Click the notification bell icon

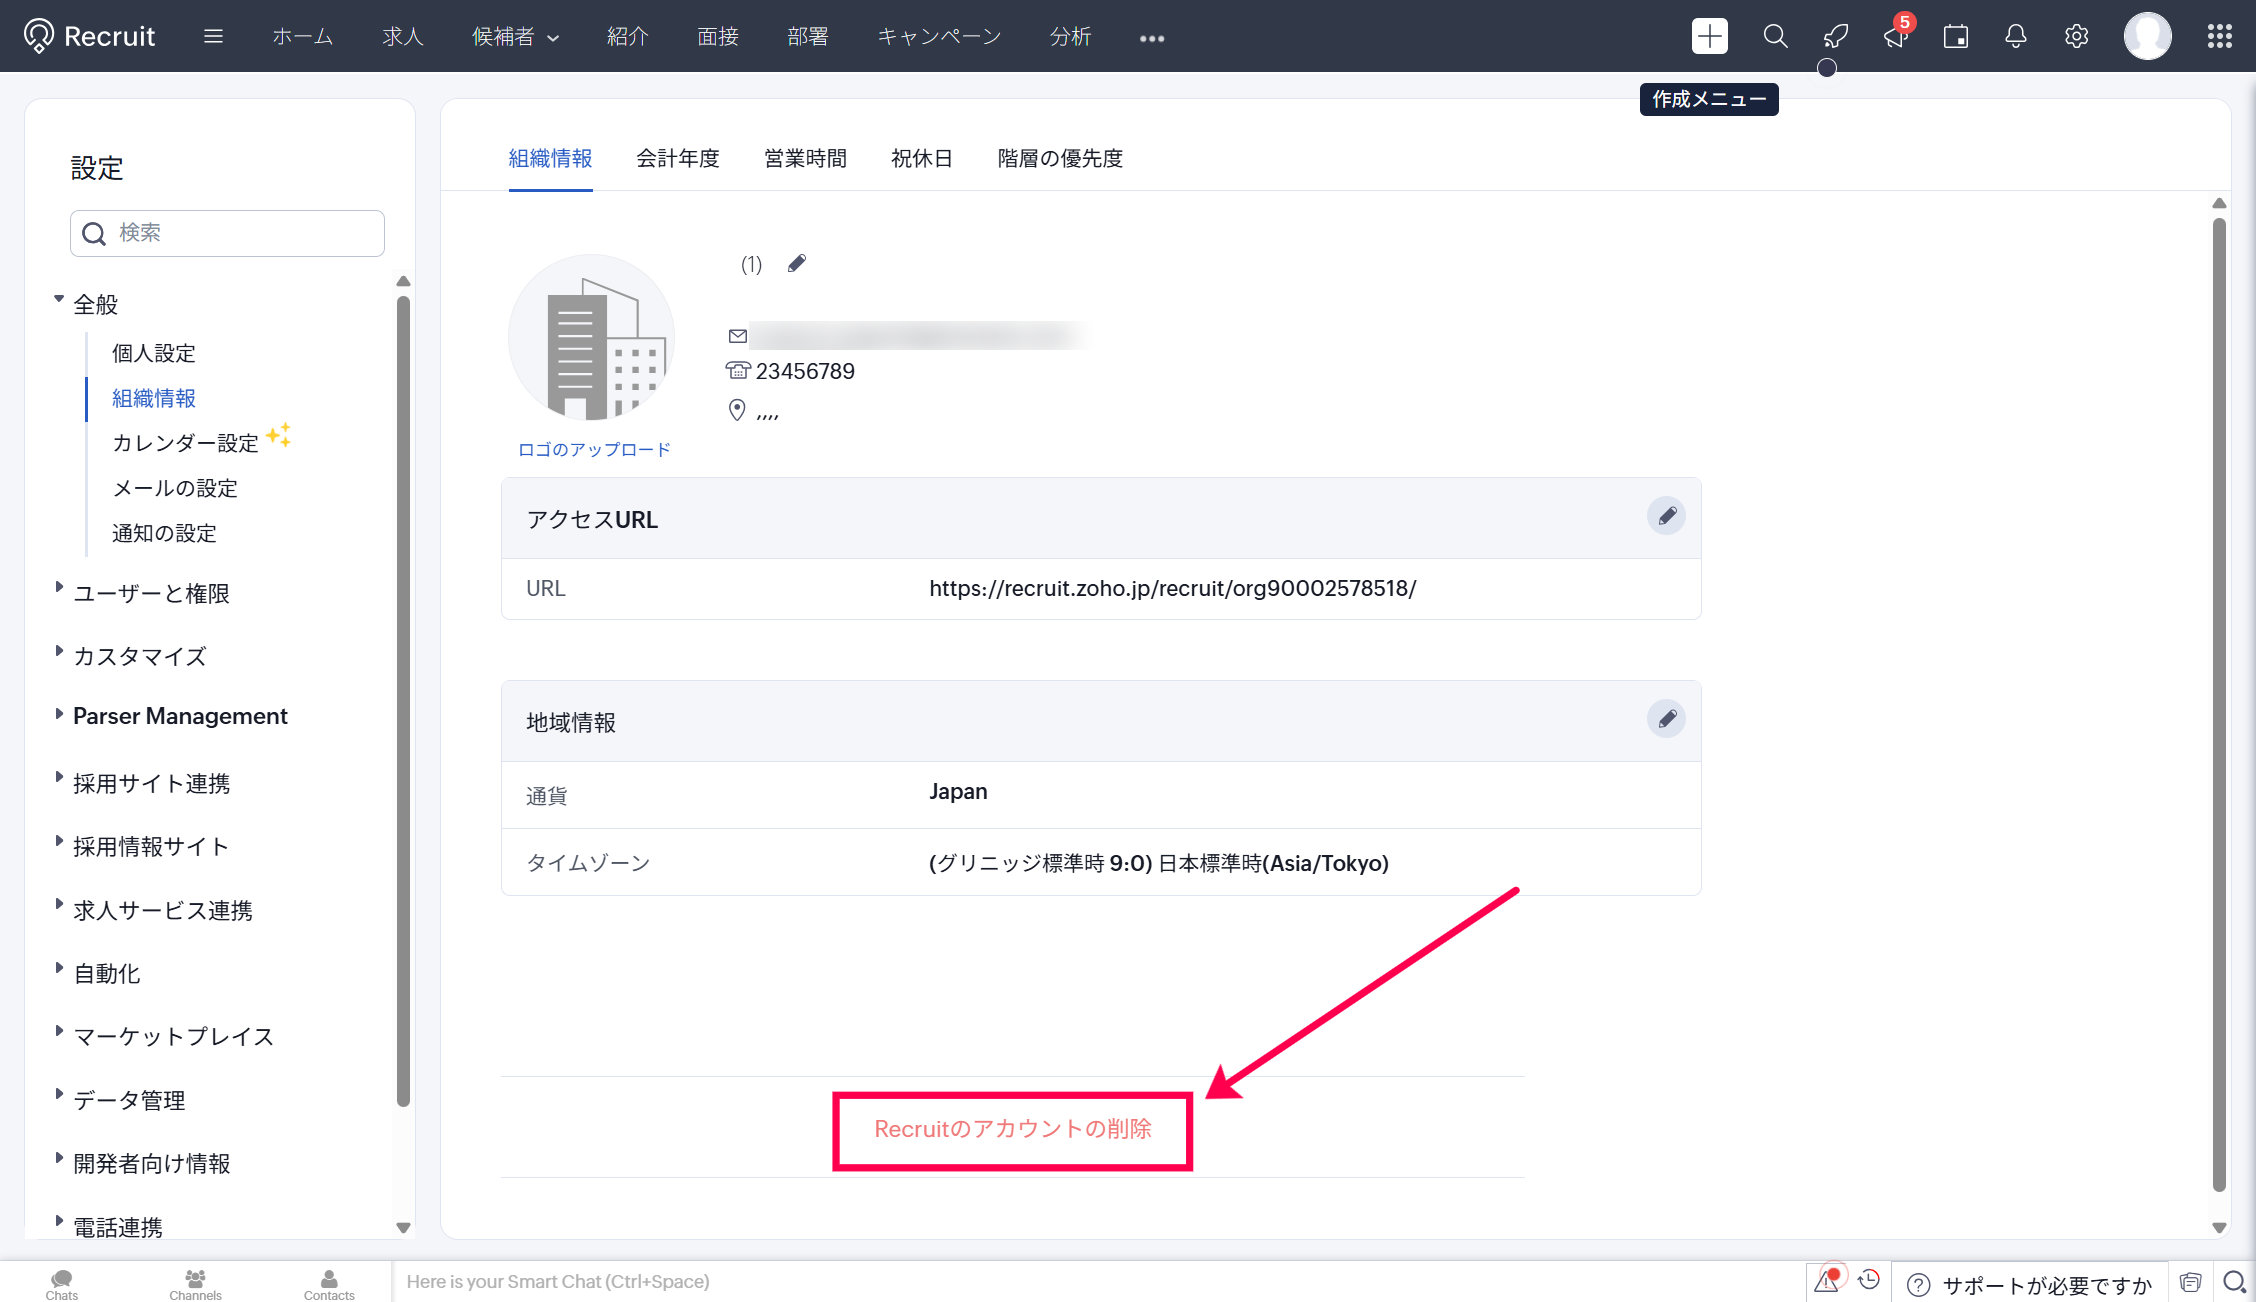click(2015, 37)
